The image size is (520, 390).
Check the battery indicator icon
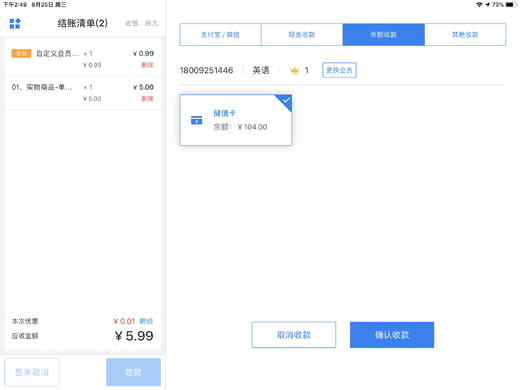point(511,5)
